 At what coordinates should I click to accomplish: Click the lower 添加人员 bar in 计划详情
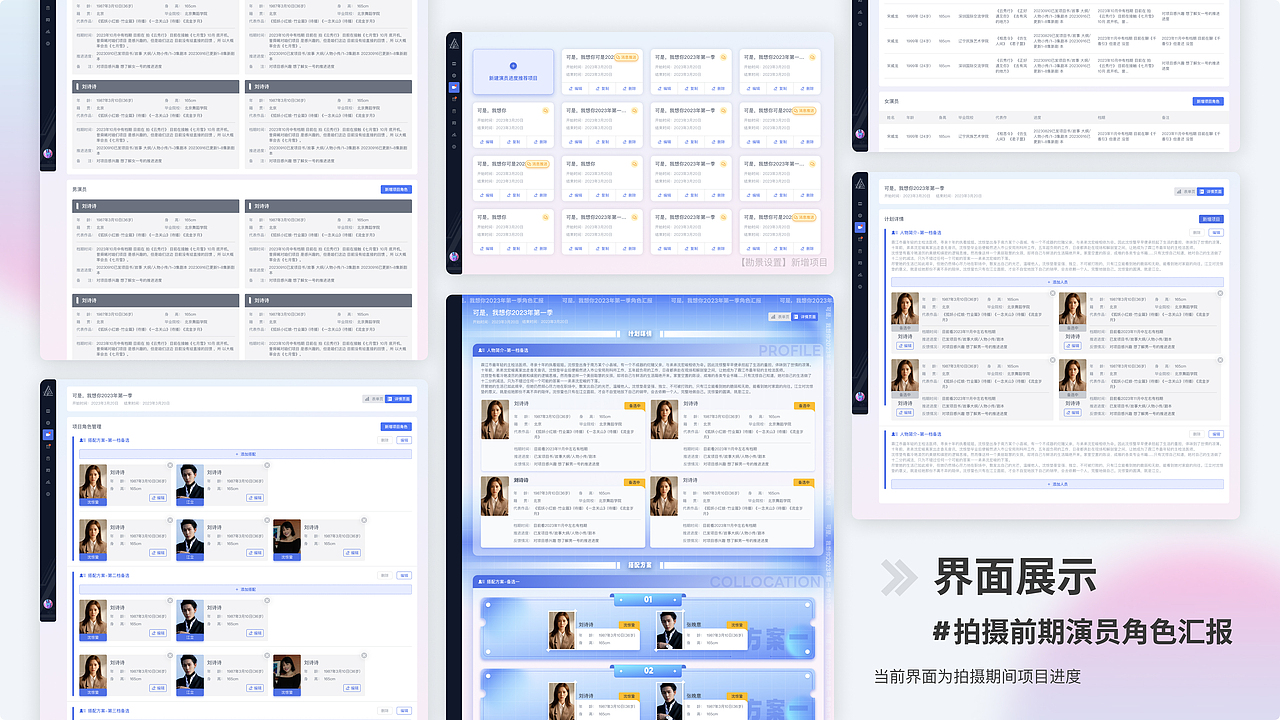[1057, 483]
